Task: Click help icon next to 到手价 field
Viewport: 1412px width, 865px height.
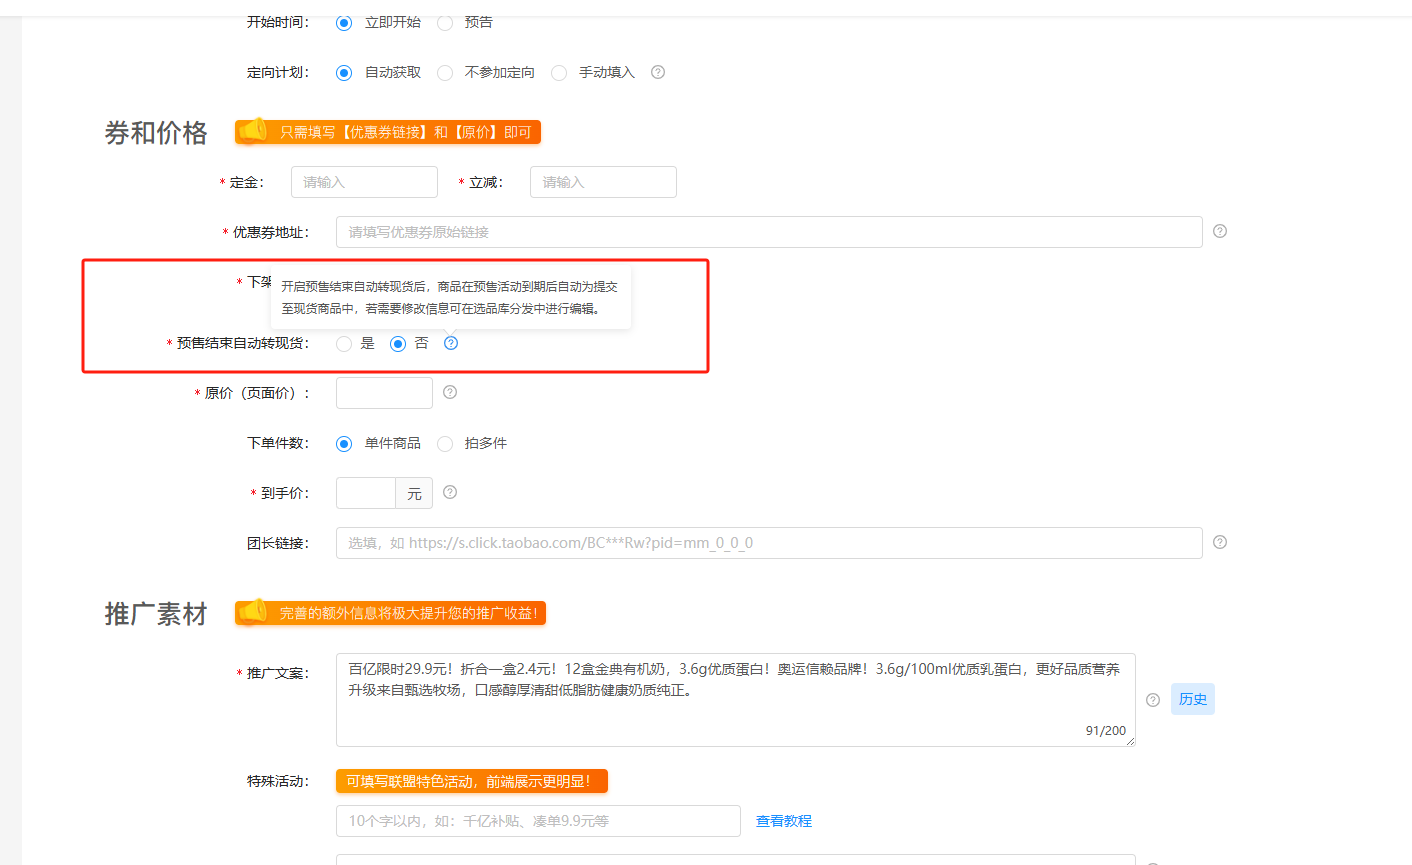Action: coord(450,492)
